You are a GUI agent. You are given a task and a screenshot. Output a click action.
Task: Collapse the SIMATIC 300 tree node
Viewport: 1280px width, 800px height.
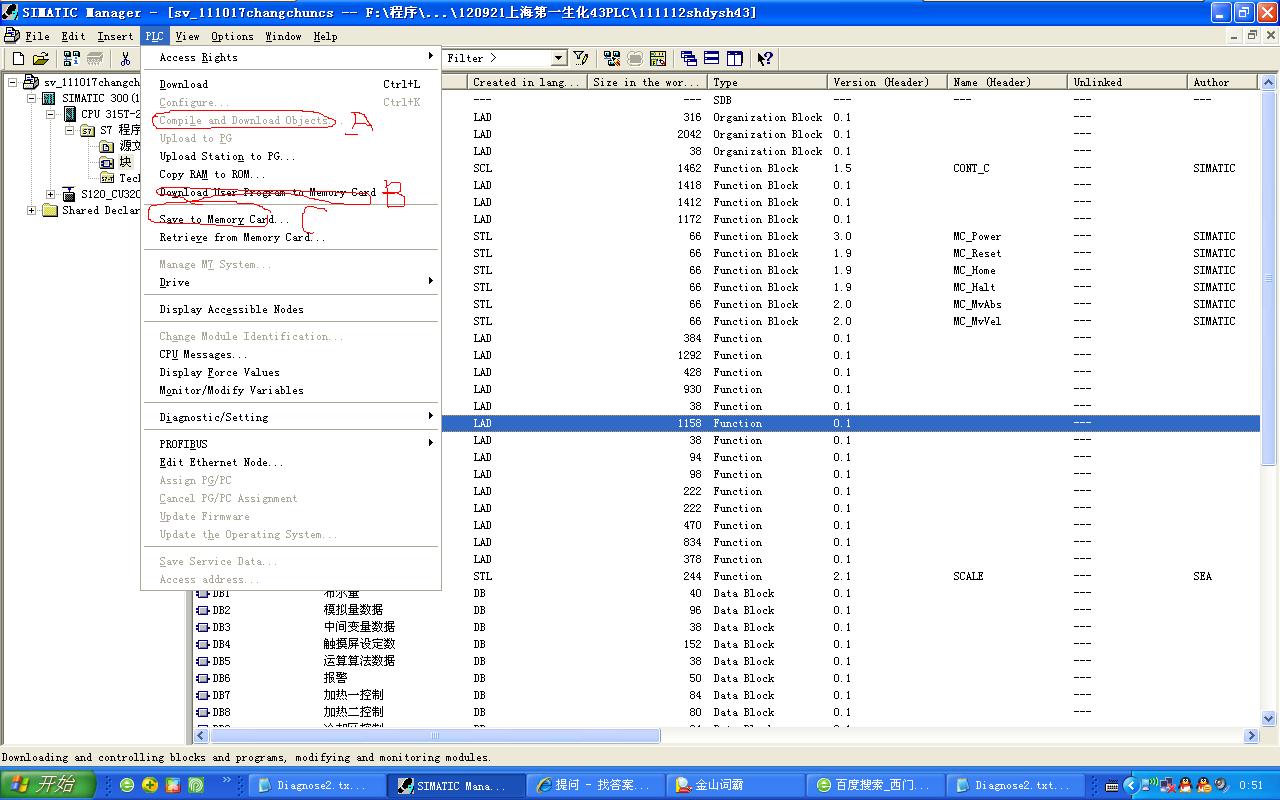click(x=31, y=99)
